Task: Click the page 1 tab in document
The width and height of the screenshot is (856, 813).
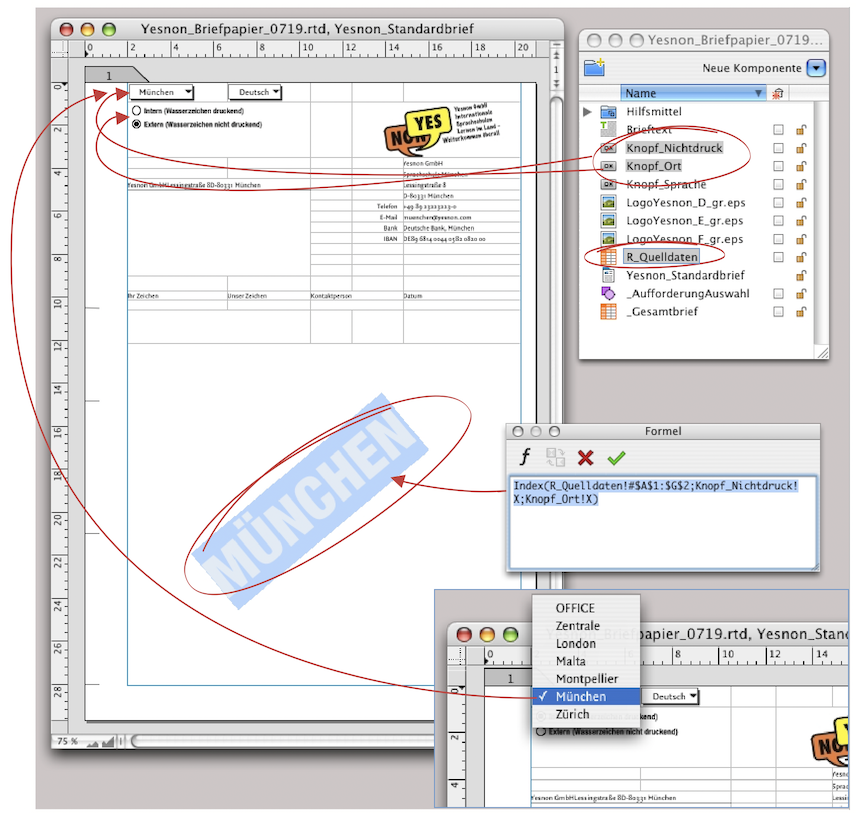Action: click(110, 76)
